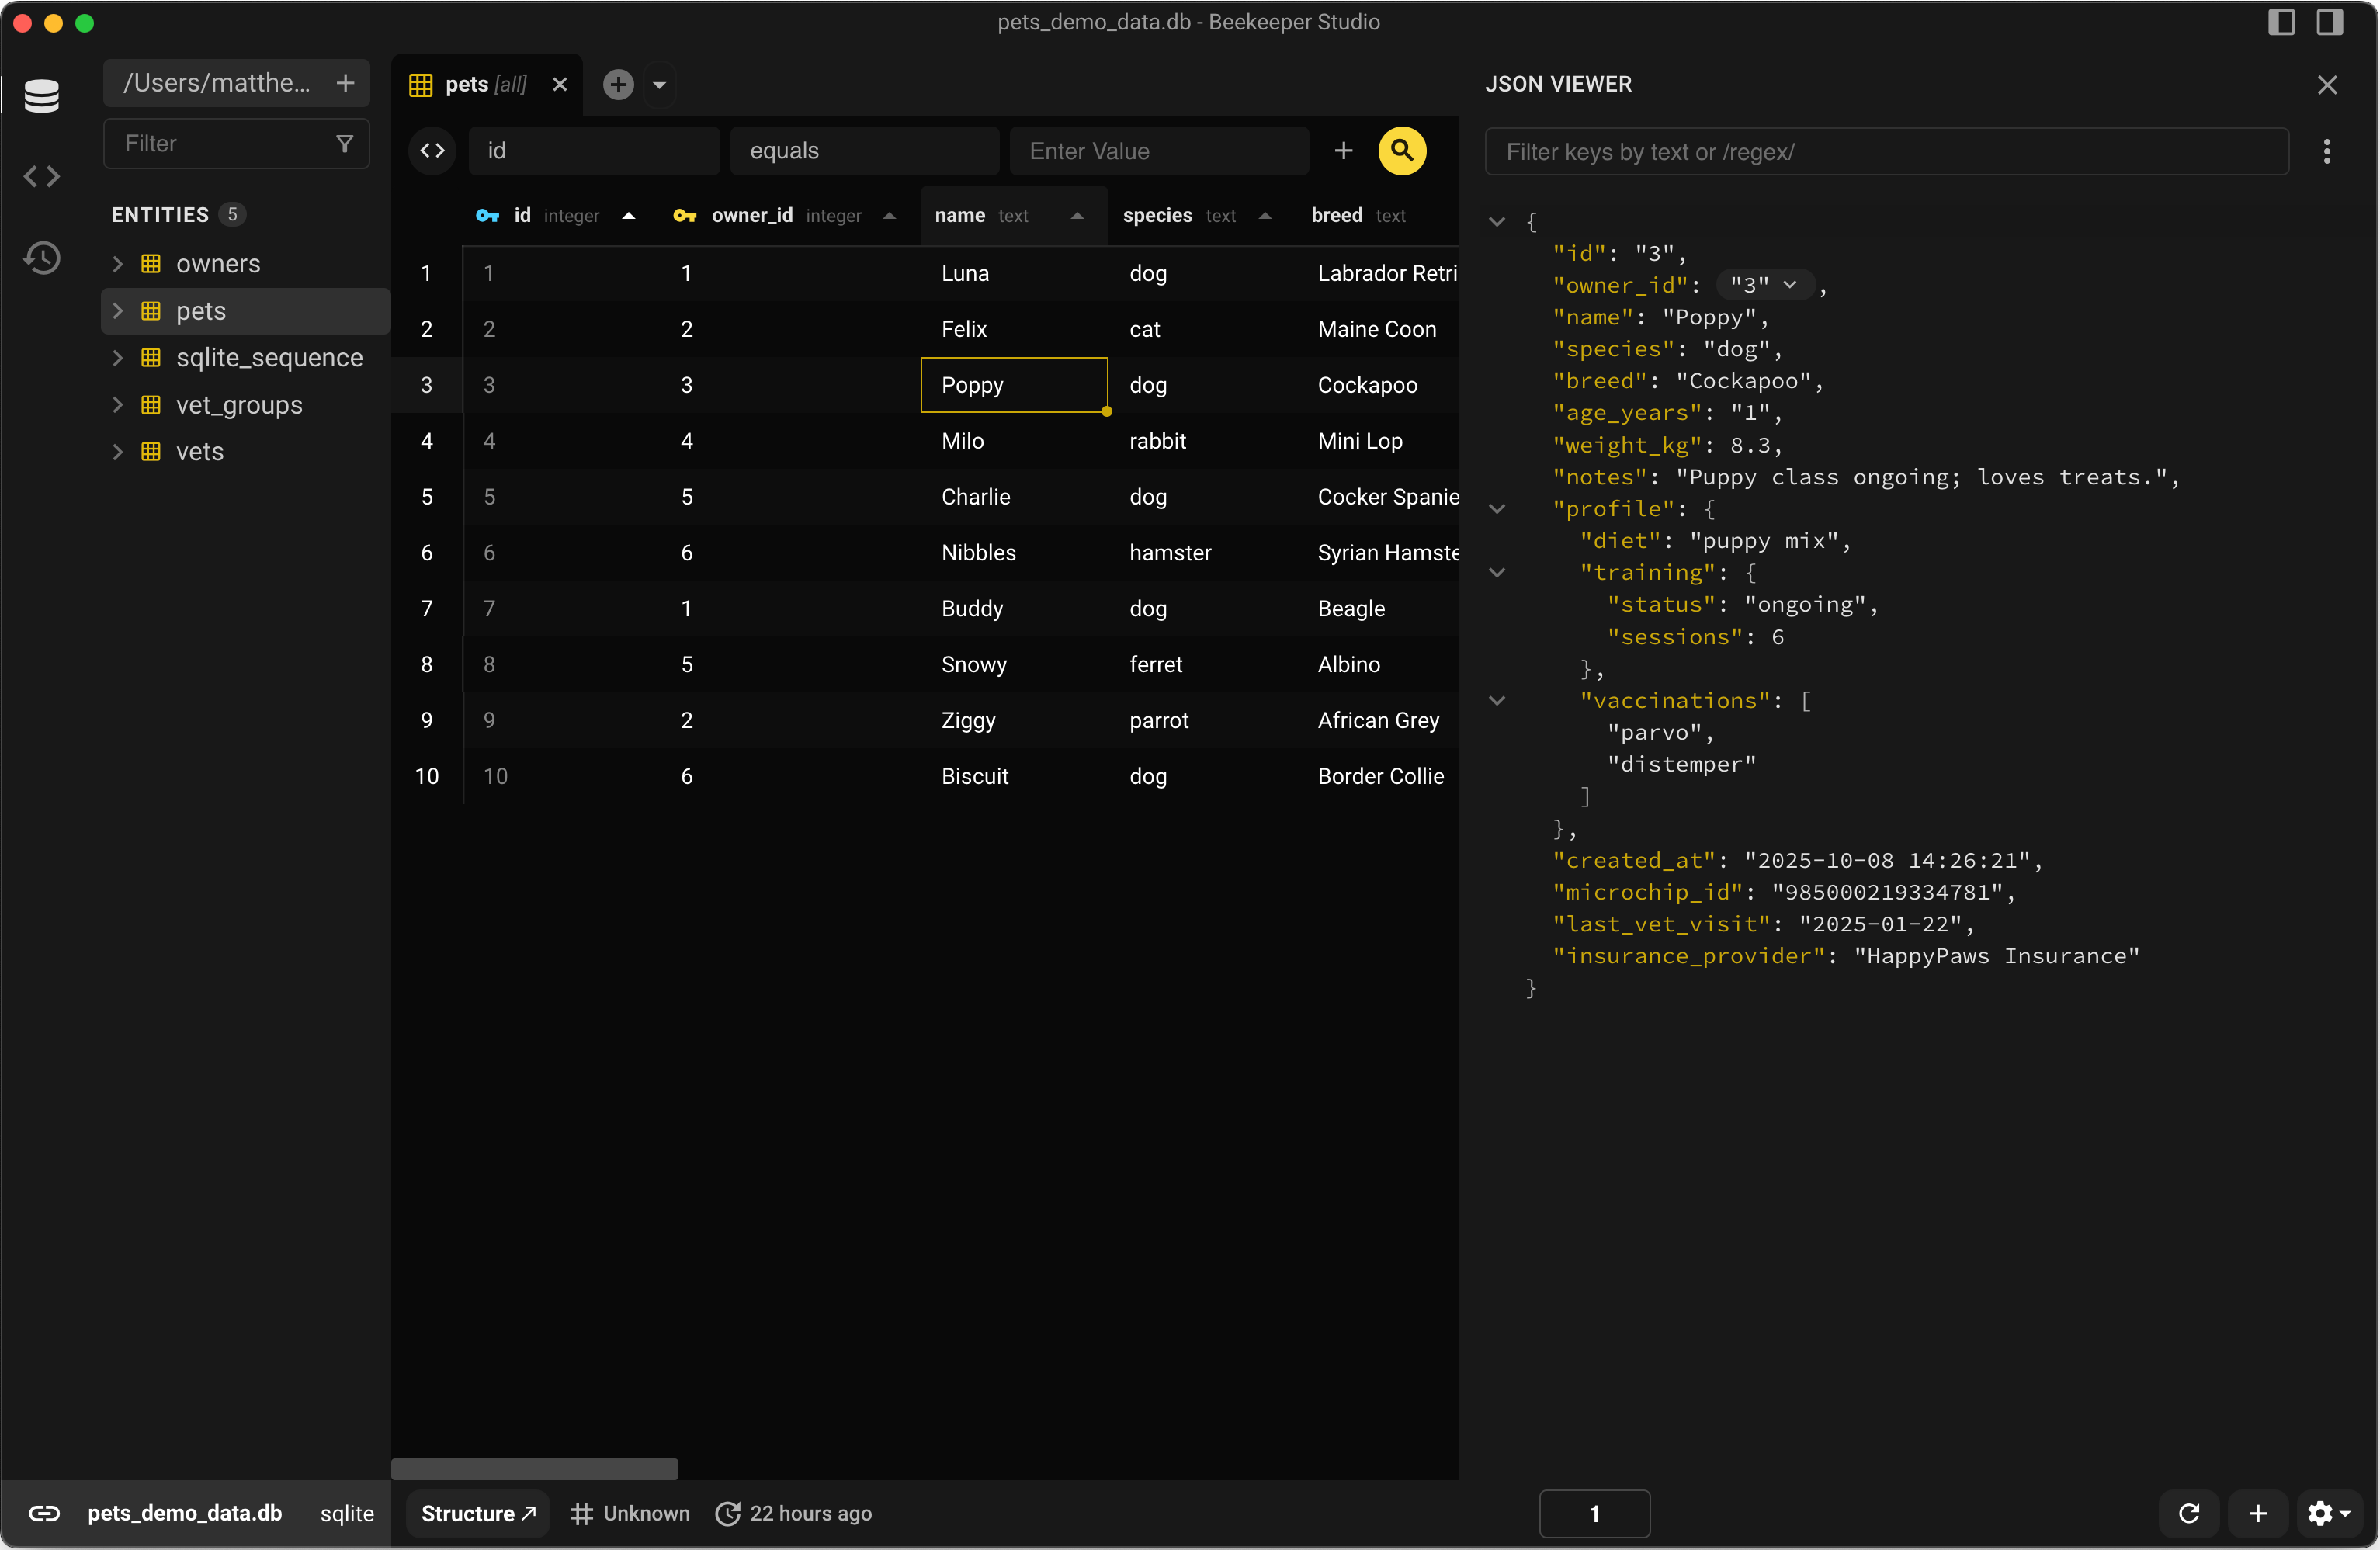Viewport: 2380px width, 1550px height.
Task: Toggle raw filter mode code button
Action: click(432, 151)
